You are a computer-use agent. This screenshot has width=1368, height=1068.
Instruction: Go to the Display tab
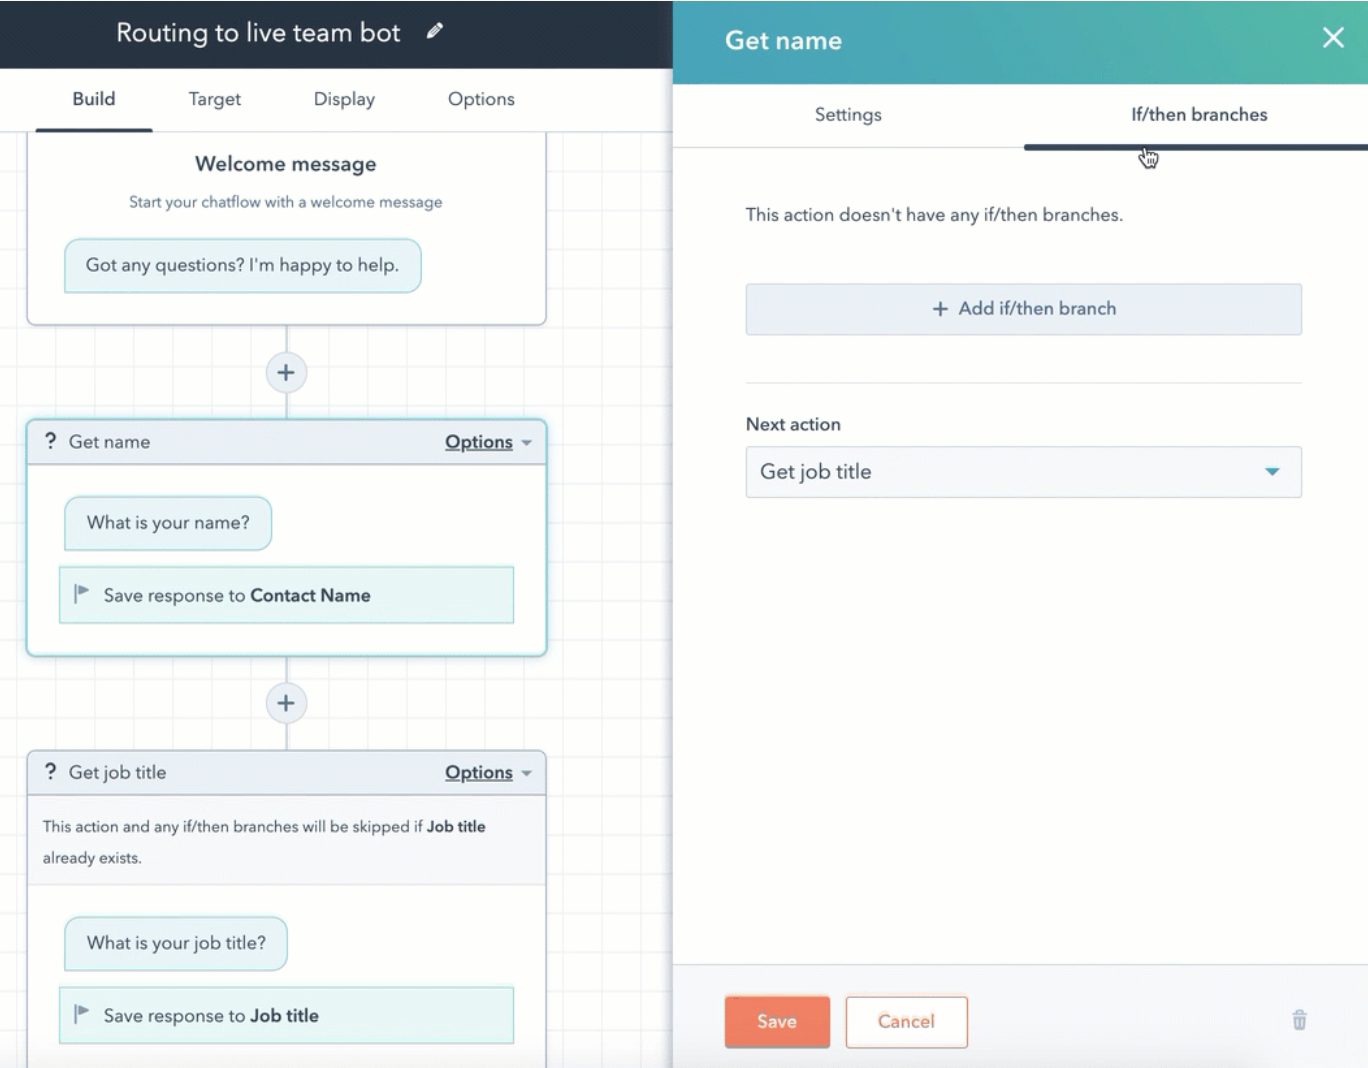click(344, 99)
